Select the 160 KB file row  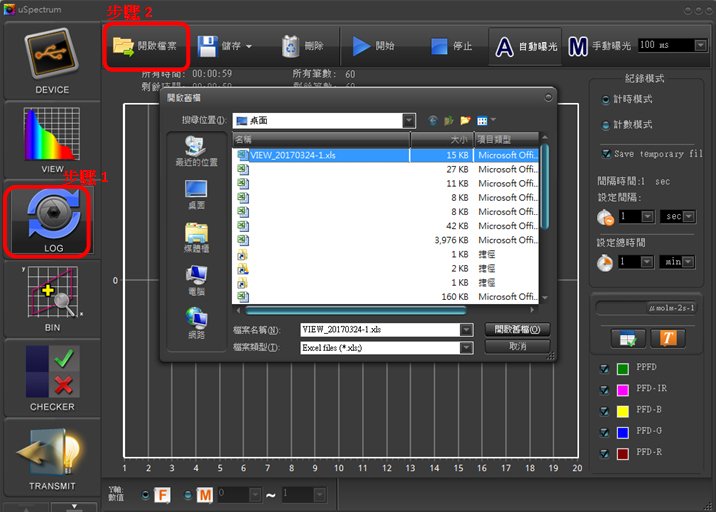click(386, 297)
